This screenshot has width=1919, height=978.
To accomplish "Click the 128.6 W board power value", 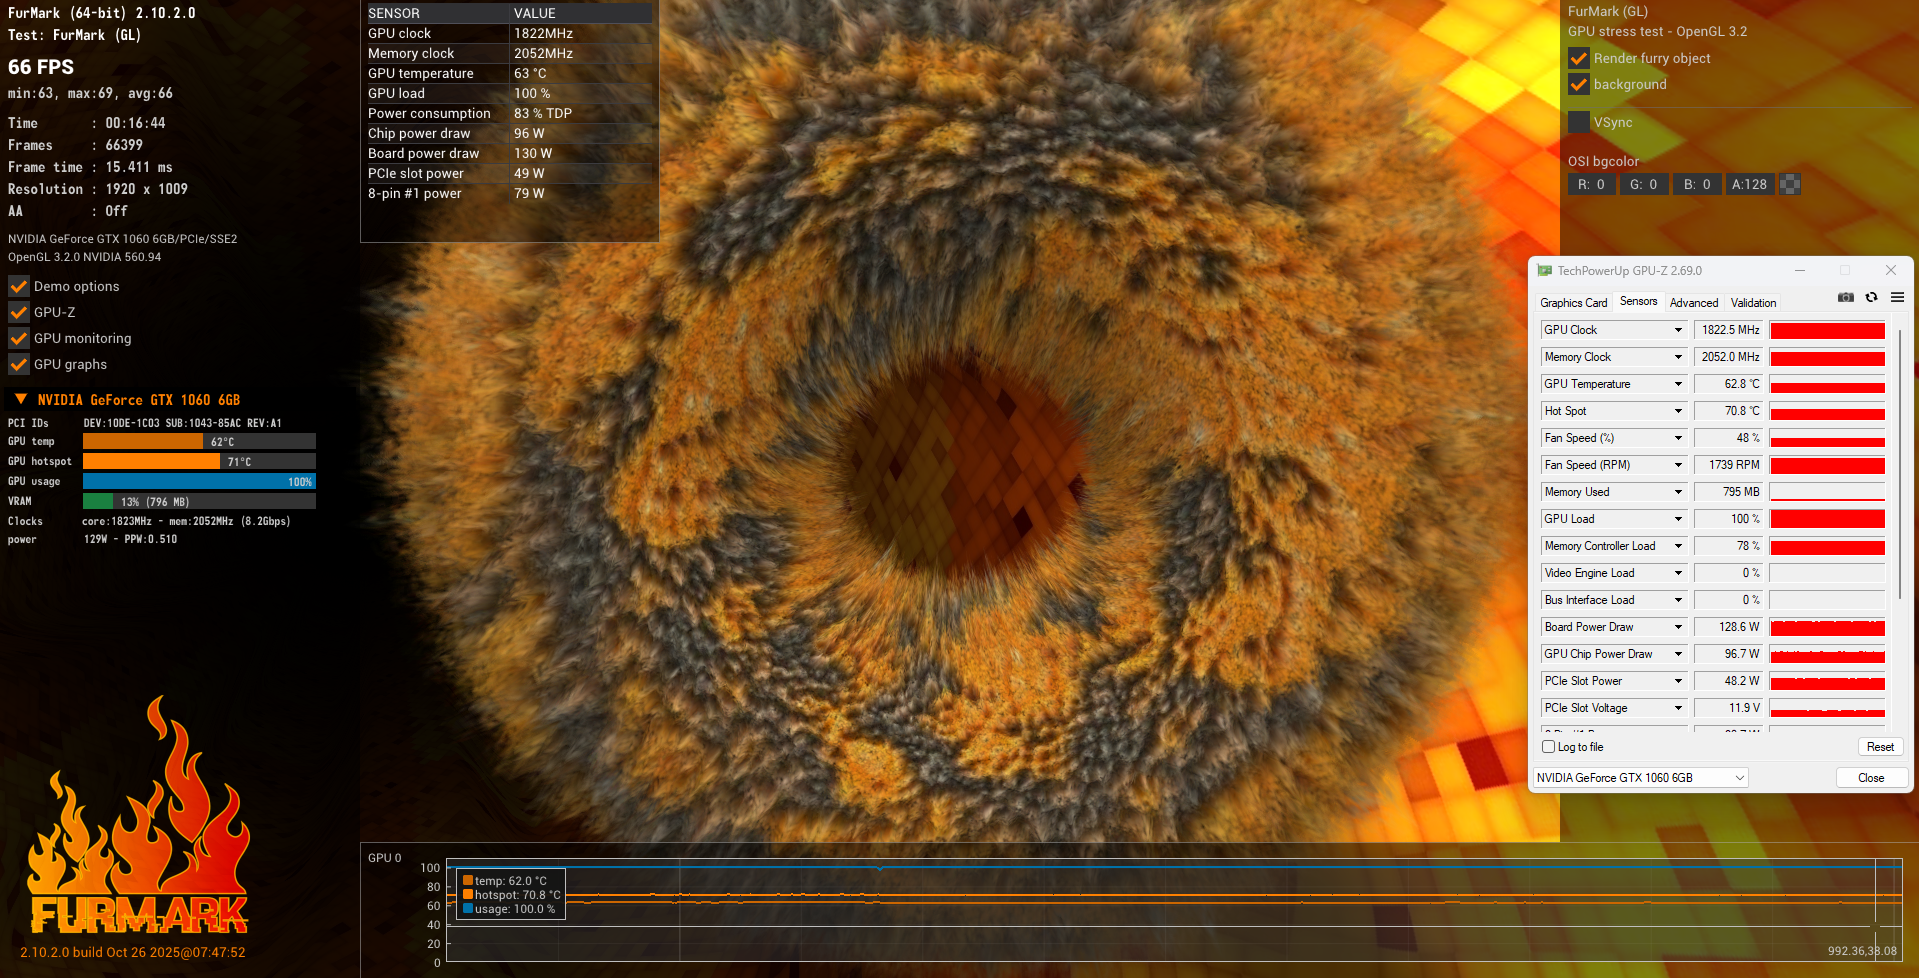I will 1729,627.
